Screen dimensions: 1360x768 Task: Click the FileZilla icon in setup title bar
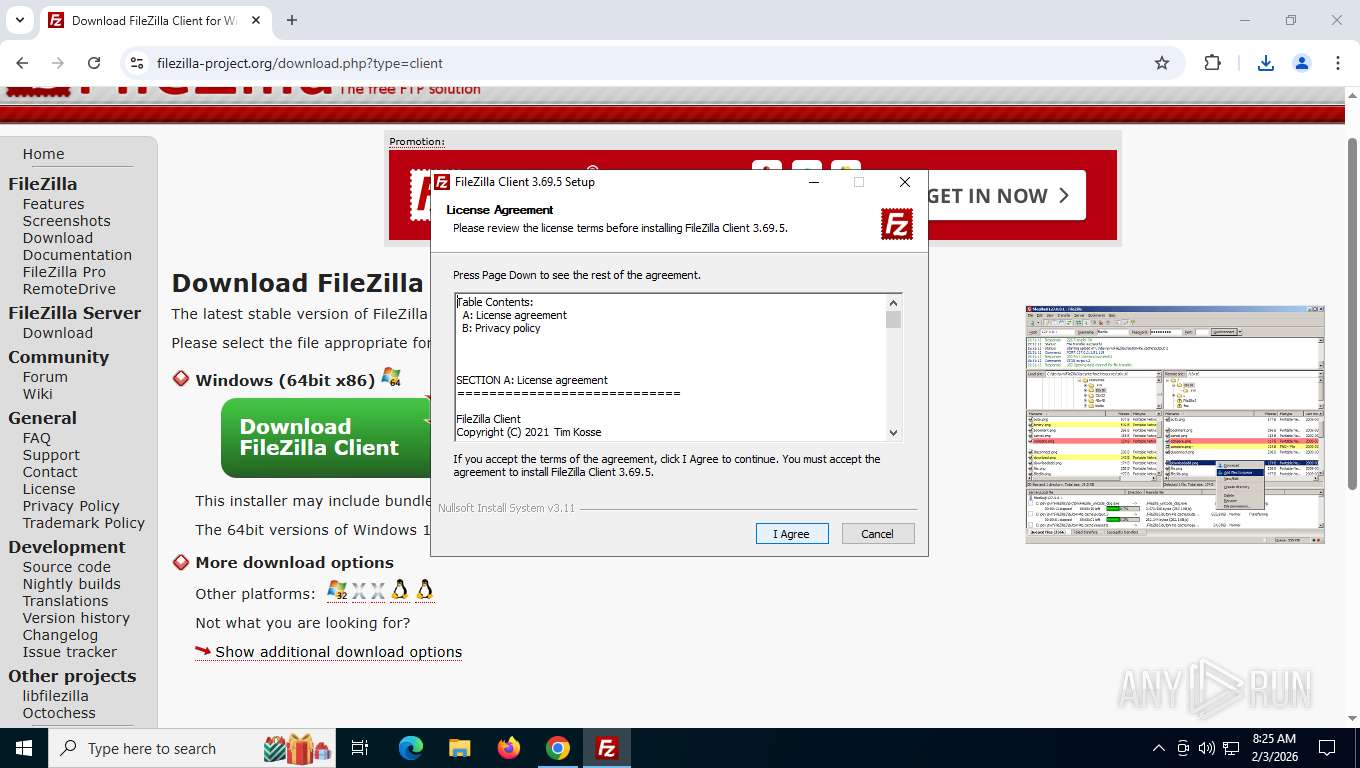(441, 182)
